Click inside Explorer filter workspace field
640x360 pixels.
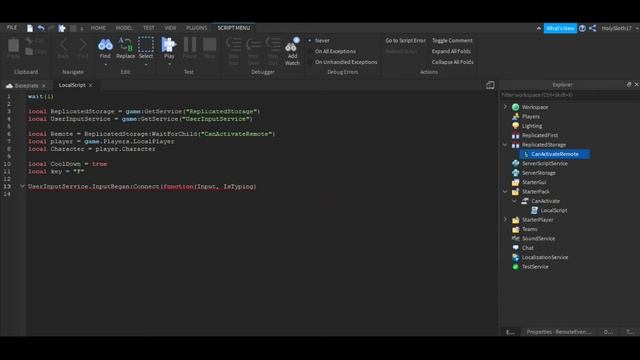[x=569, y=95]
